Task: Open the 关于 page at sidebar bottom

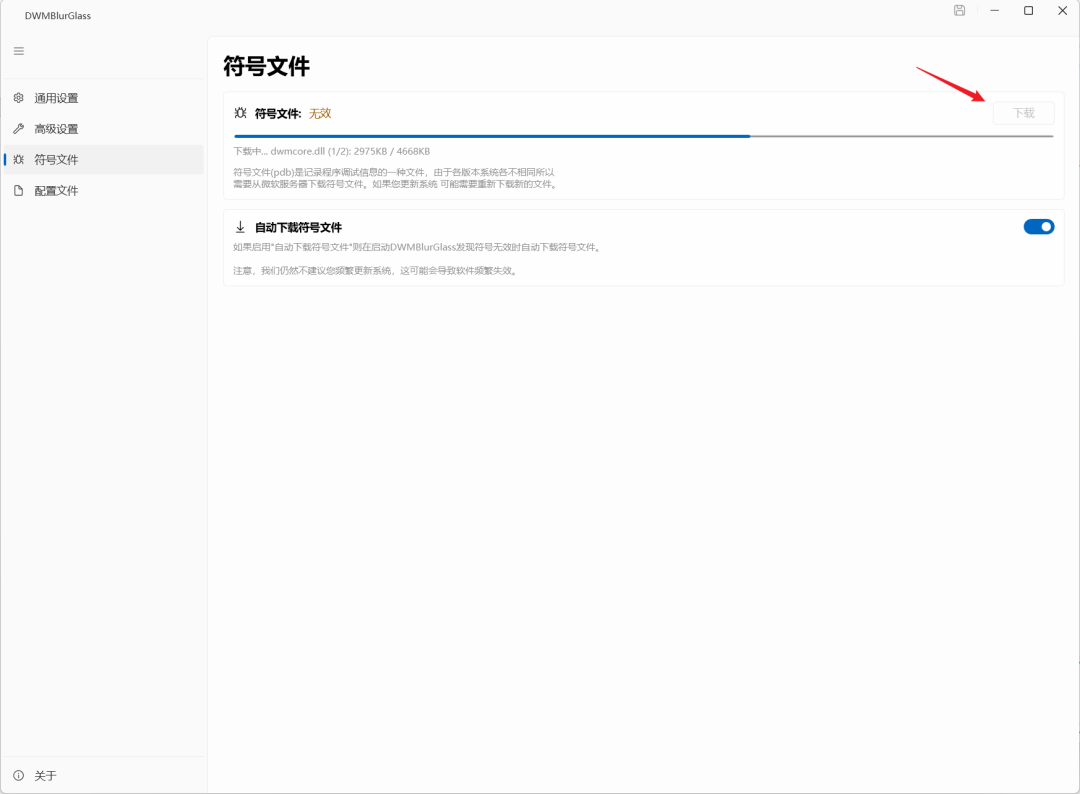Action: (x=46, y=776)
